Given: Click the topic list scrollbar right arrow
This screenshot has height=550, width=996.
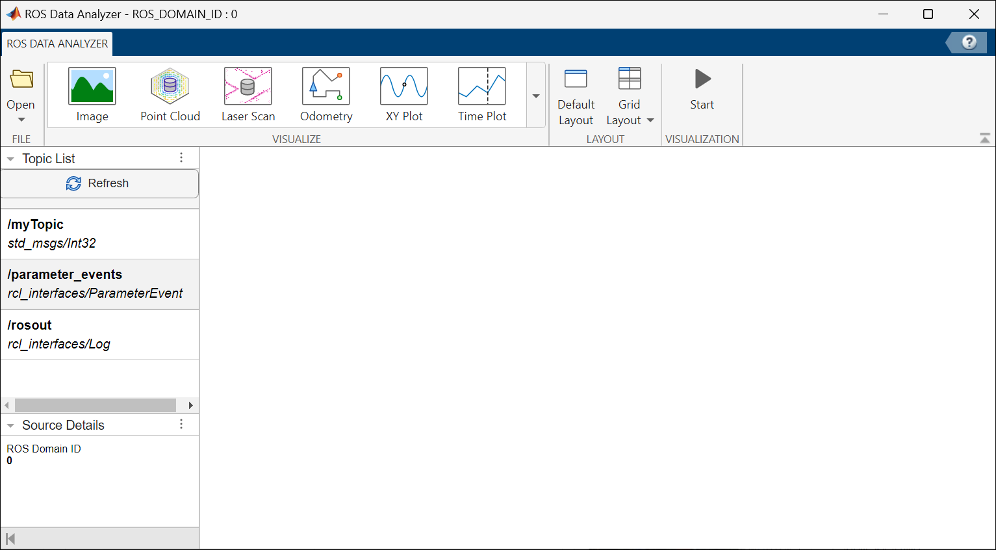Looking at the screenshot, I should (x=191, y=405).
